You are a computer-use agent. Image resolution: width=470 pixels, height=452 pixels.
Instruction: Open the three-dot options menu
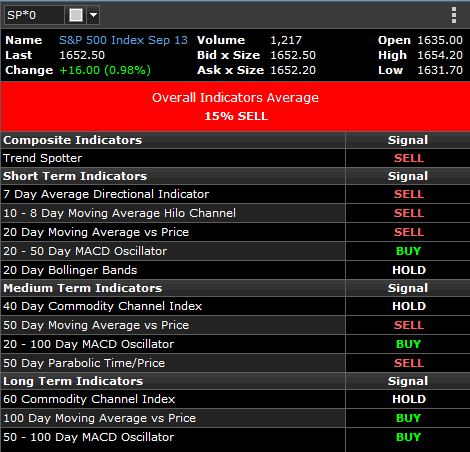coord(454,15)
